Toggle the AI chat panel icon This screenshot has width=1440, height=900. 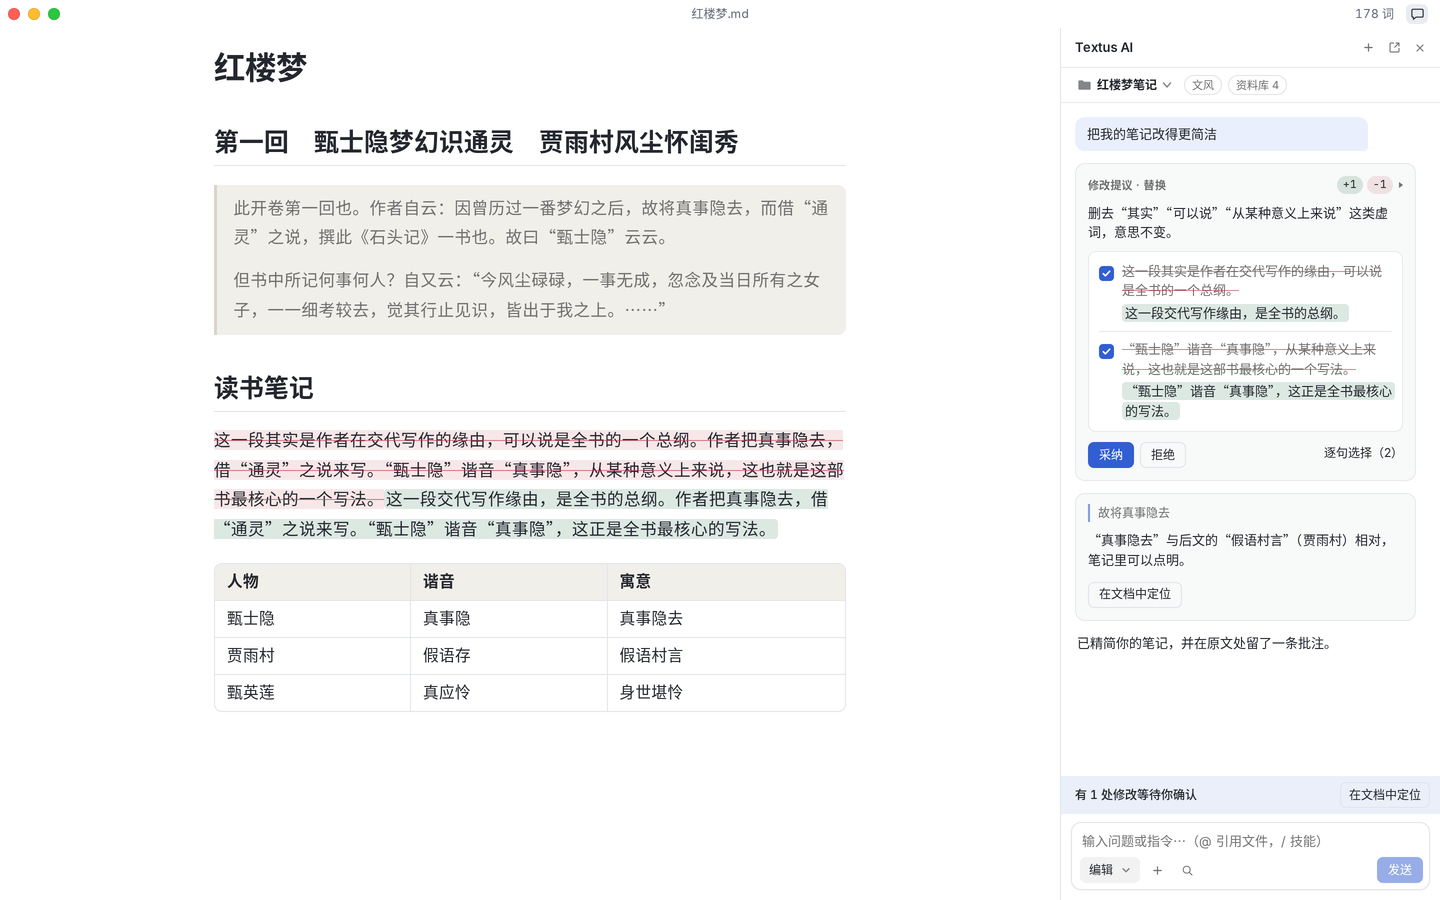pos(1417,14)
